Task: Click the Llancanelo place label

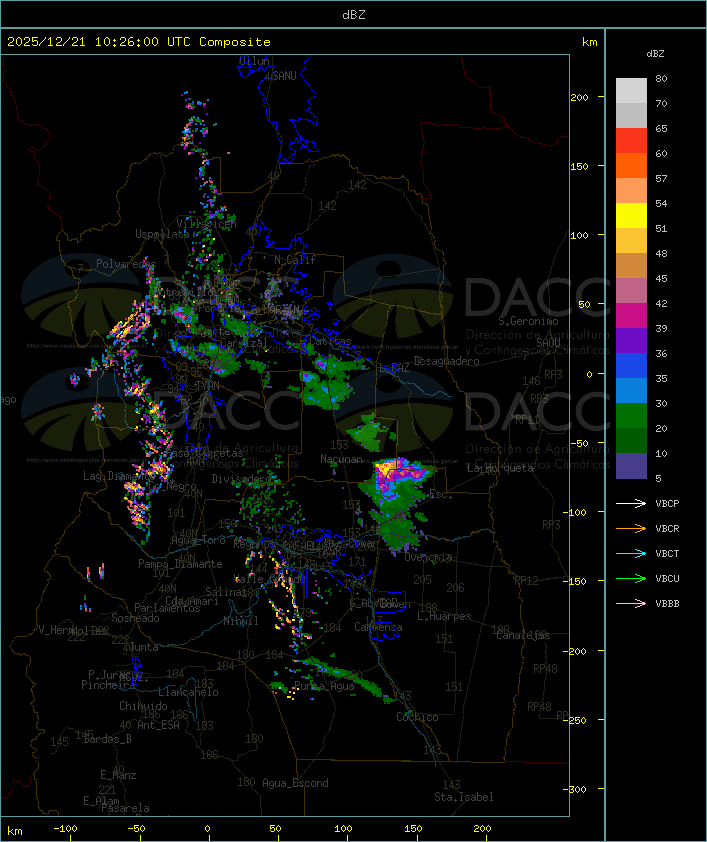Action: point(188,692)
